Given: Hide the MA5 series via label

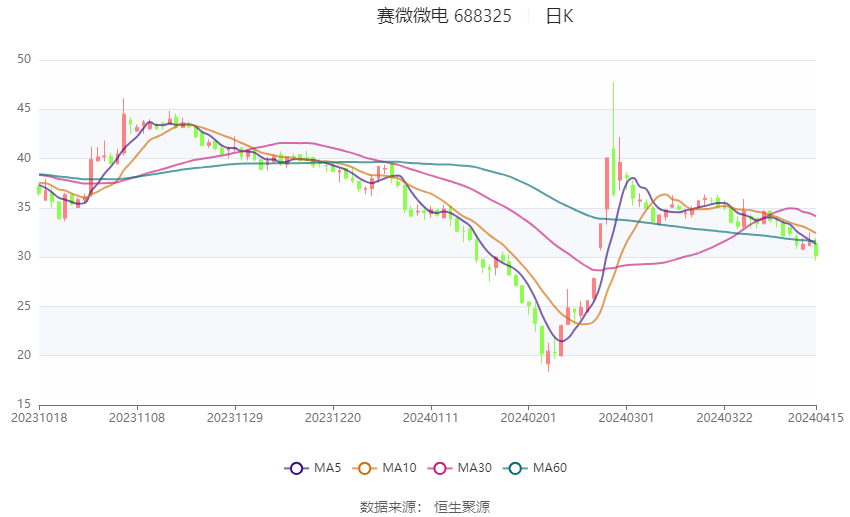Looking at the screenshot, I should 327,468.
